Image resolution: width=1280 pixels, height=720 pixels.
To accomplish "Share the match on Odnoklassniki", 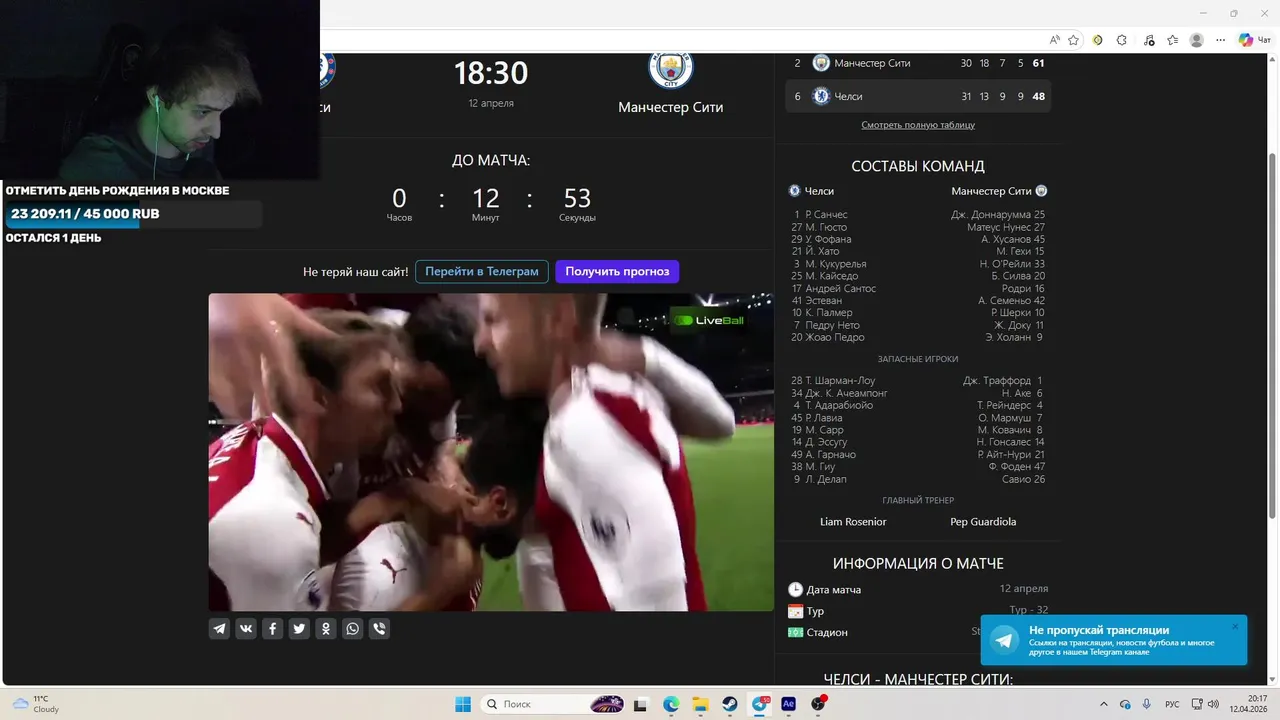I will point(326,629).
